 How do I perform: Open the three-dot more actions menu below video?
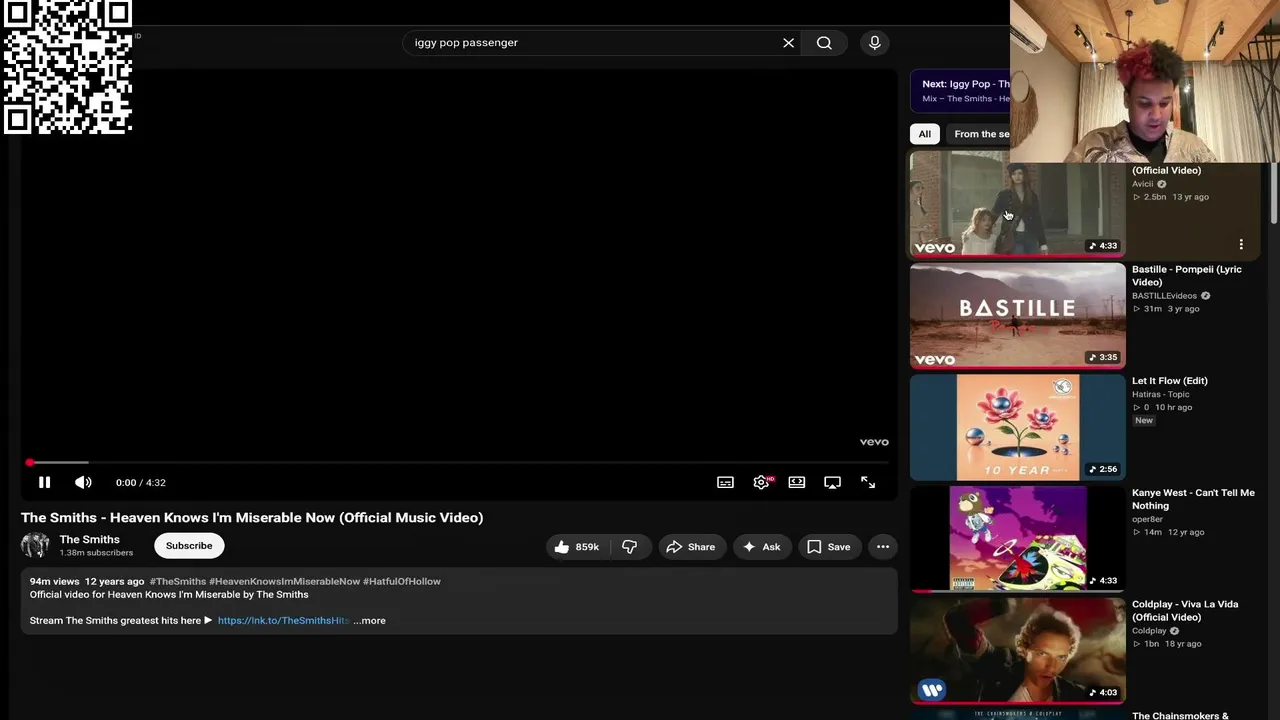click(x=883, y=547)
